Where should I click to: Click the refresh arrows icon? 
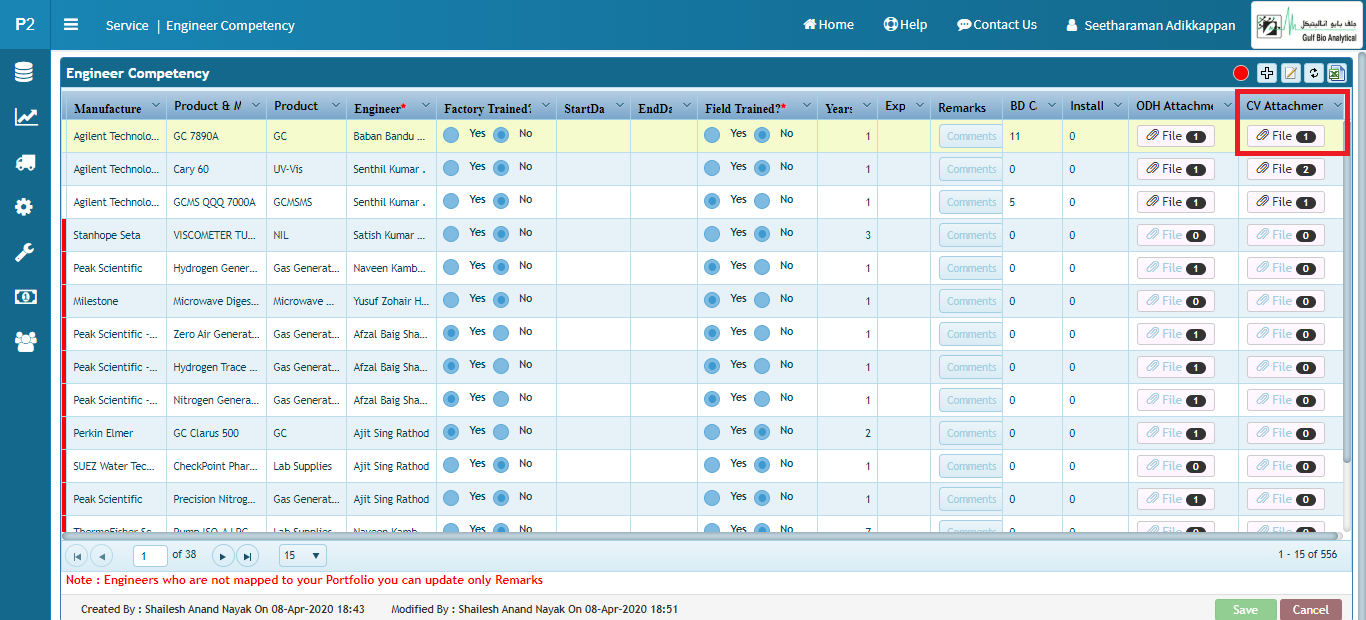coord(1314,73)
